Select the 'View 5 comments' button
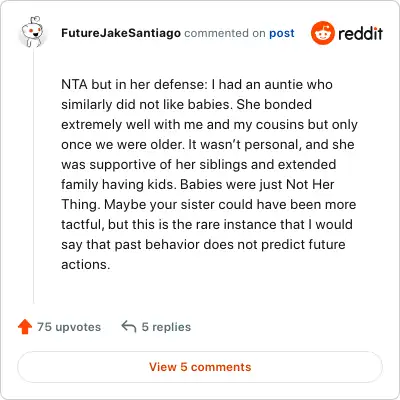The image size is (400, 400). [x=200, y=367]
